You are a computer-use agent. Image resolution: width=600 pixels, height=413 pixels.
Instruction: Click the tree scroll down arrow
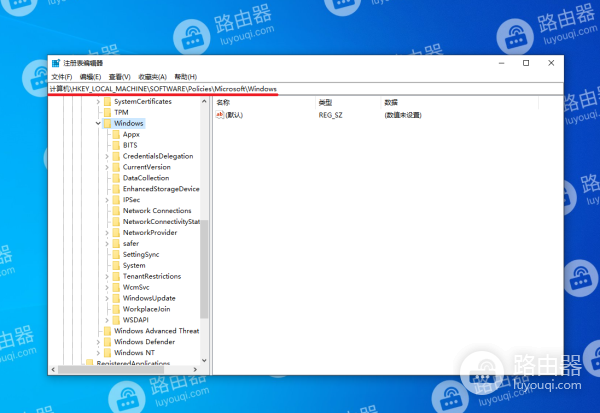[x=204, y=361]
